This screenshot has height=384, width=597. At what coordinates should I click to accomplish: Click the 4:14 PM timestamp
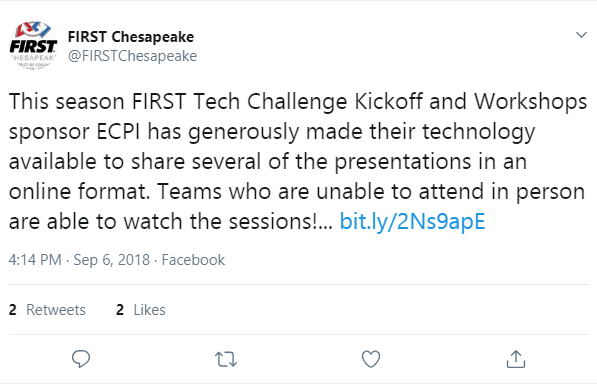pos(35,260)
